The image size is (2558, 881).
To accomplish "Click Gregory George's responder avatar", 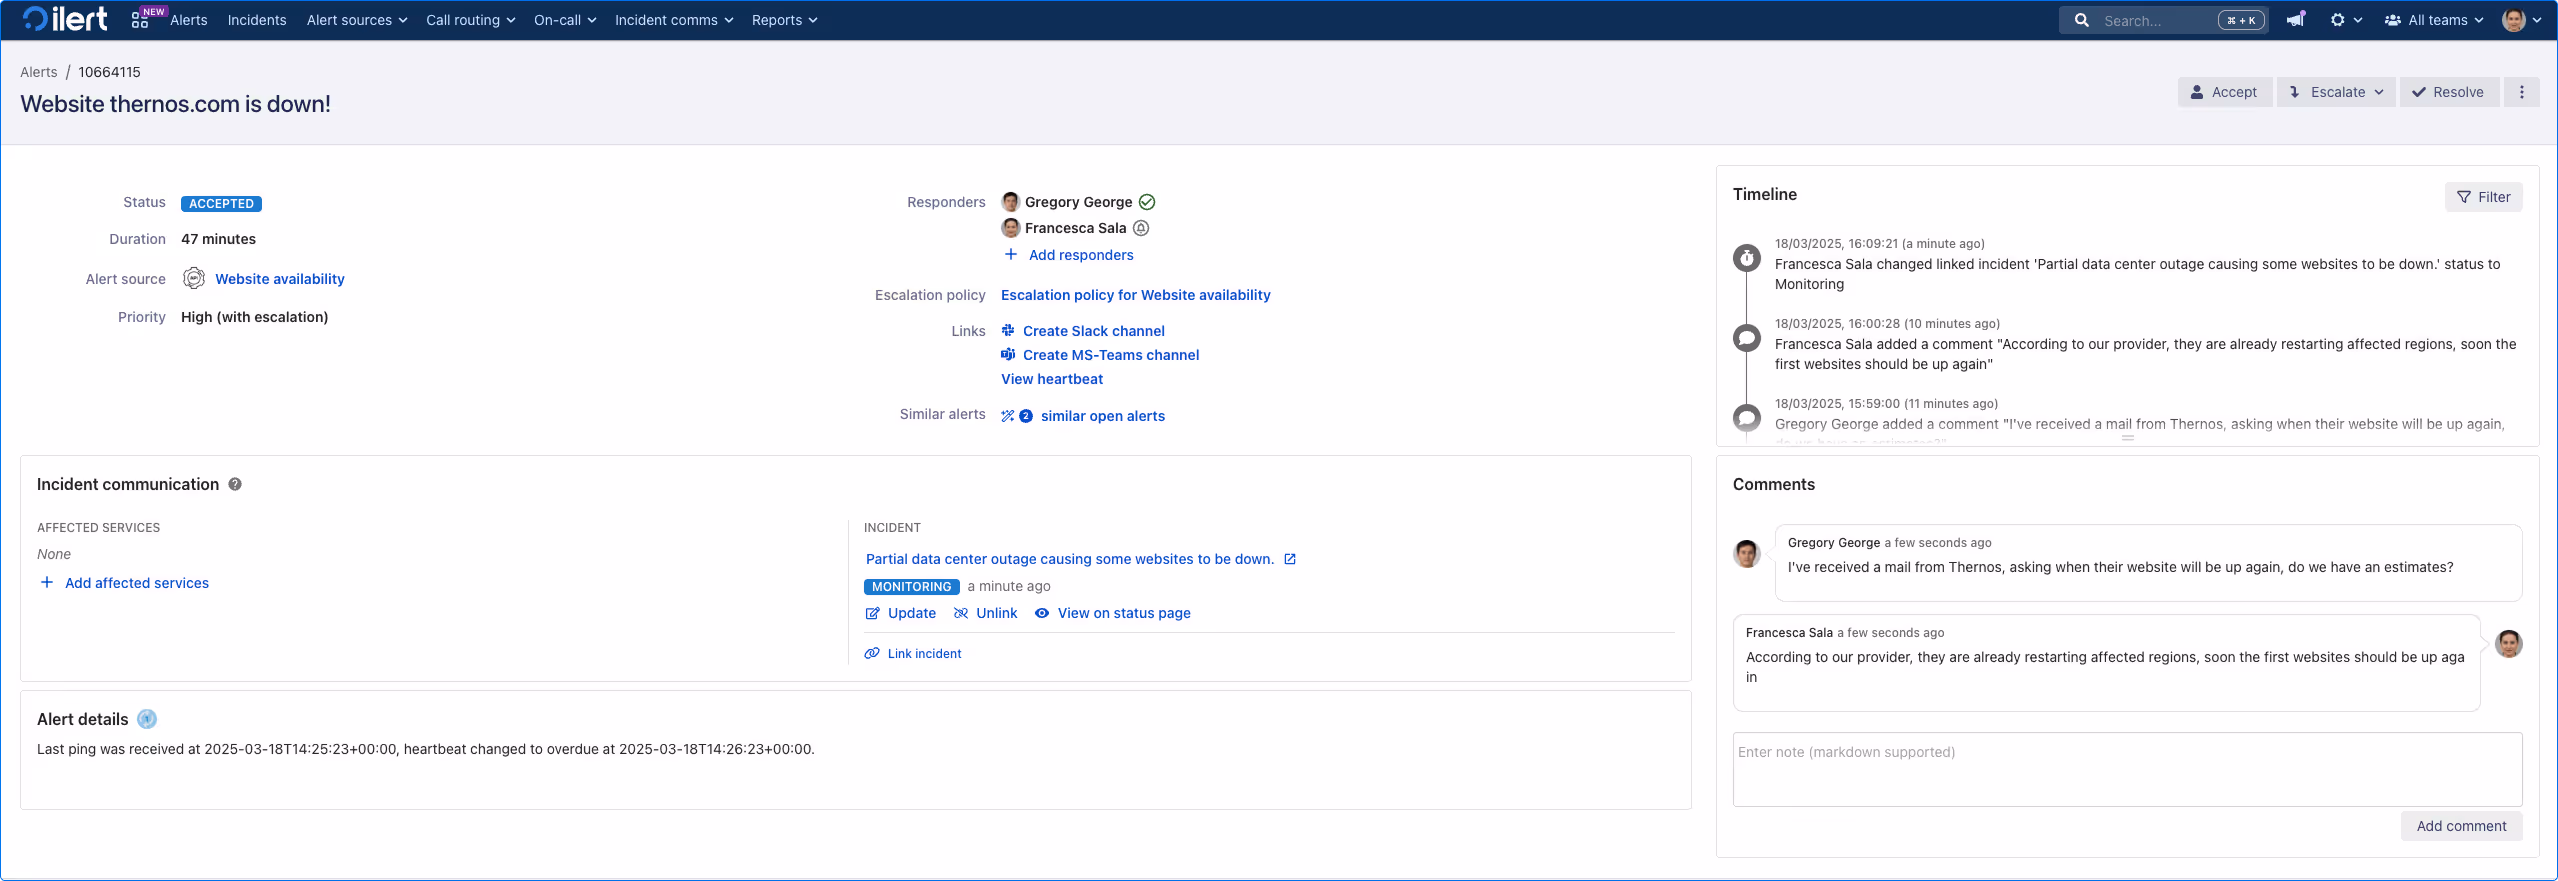I will (1010, 202).
